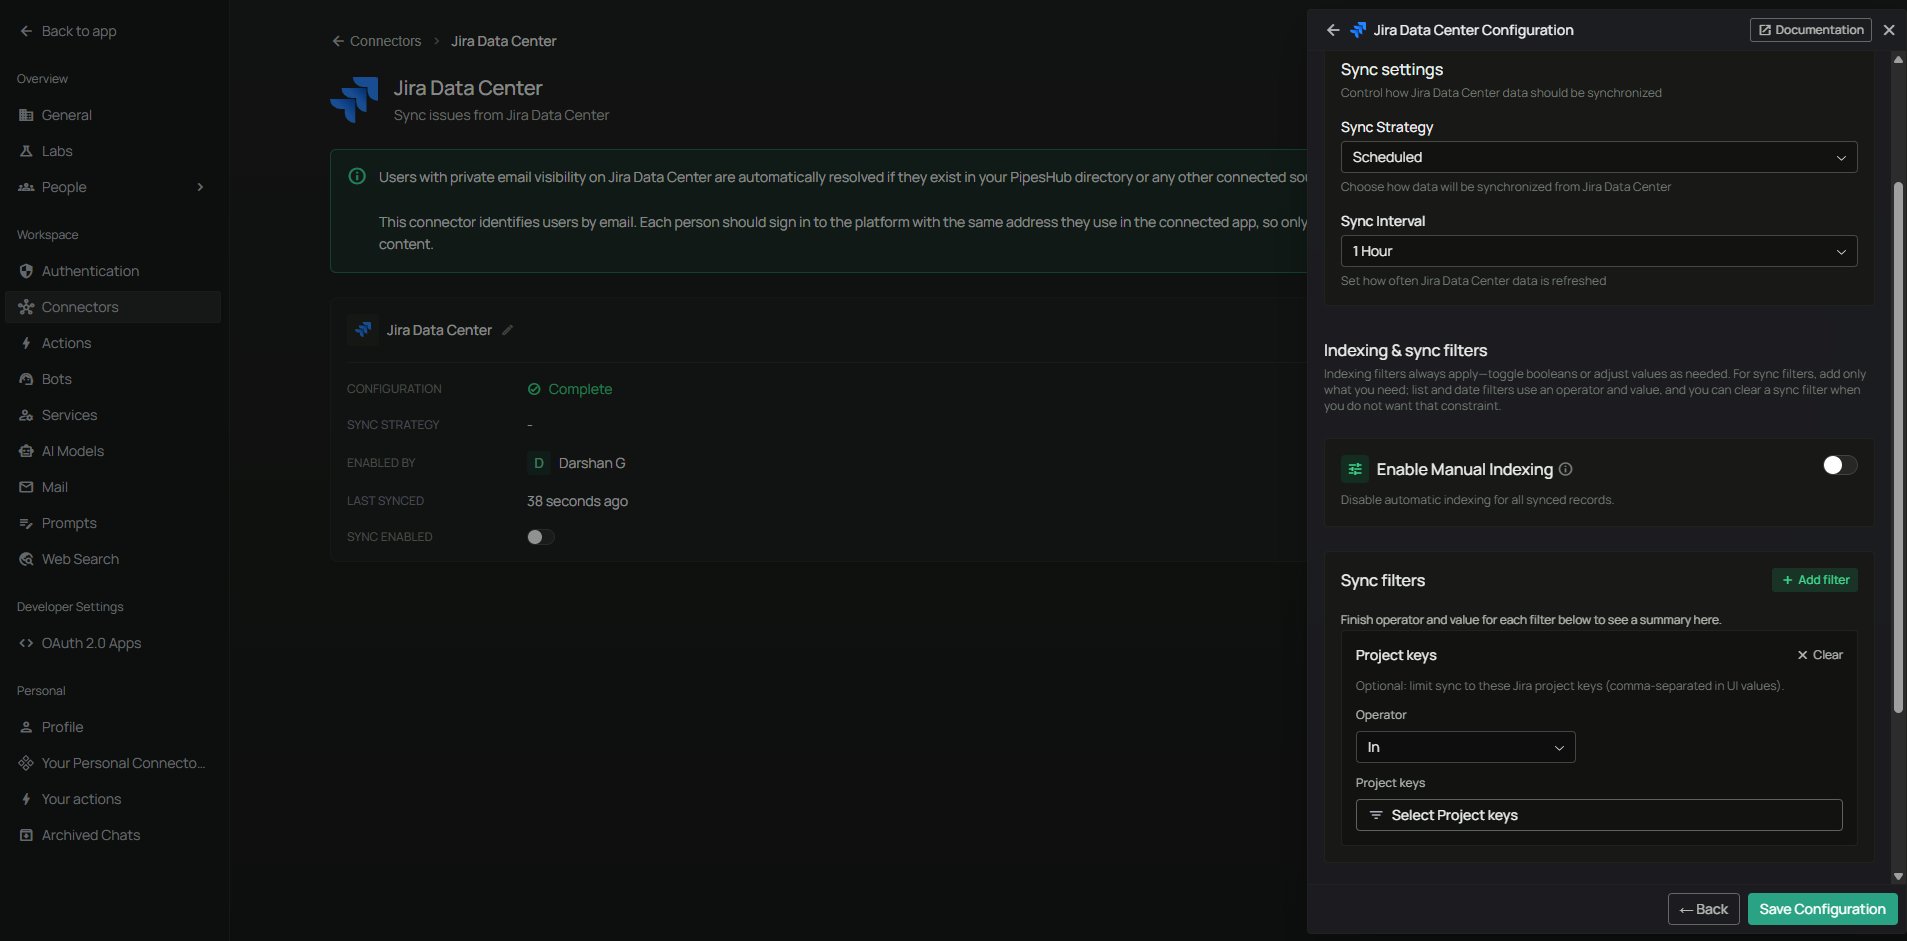1907x941 pixels.
Task: Click the info icon in the green notice banner
Action: (x=357, y=176)
